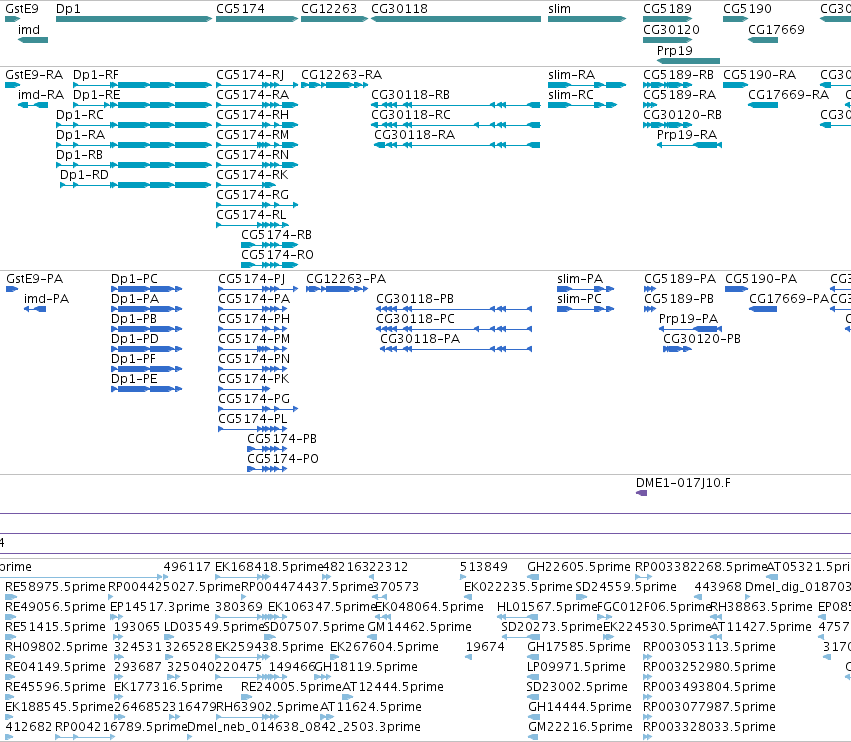This screenshot has width=851, height=742.
Task: Click the Dp1 gene glyph bar
Action: [134, 19]
